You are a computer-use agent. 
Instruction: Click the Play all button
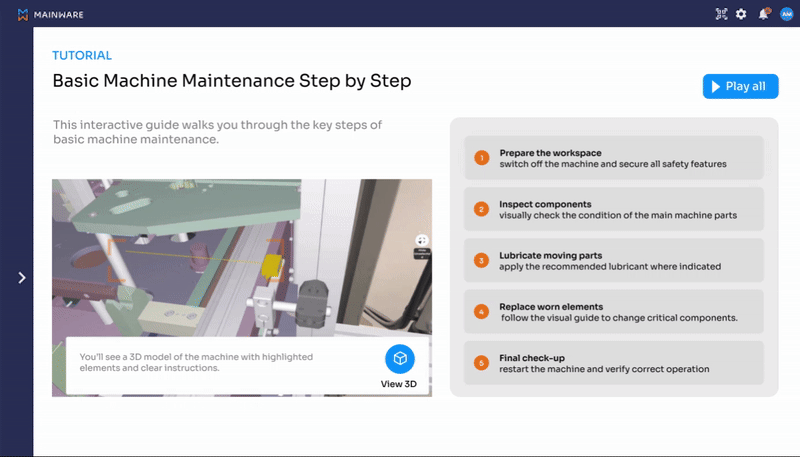coord(740,86)
